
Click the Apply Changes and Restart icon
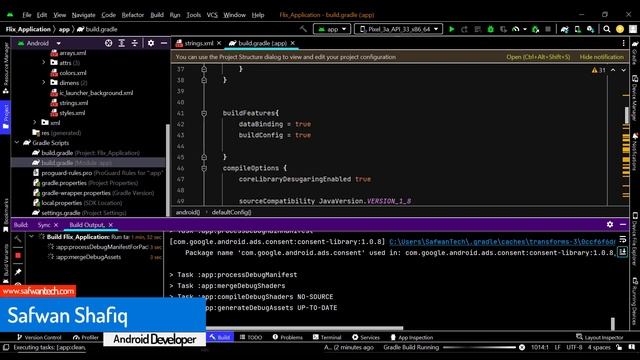[464, 29]
